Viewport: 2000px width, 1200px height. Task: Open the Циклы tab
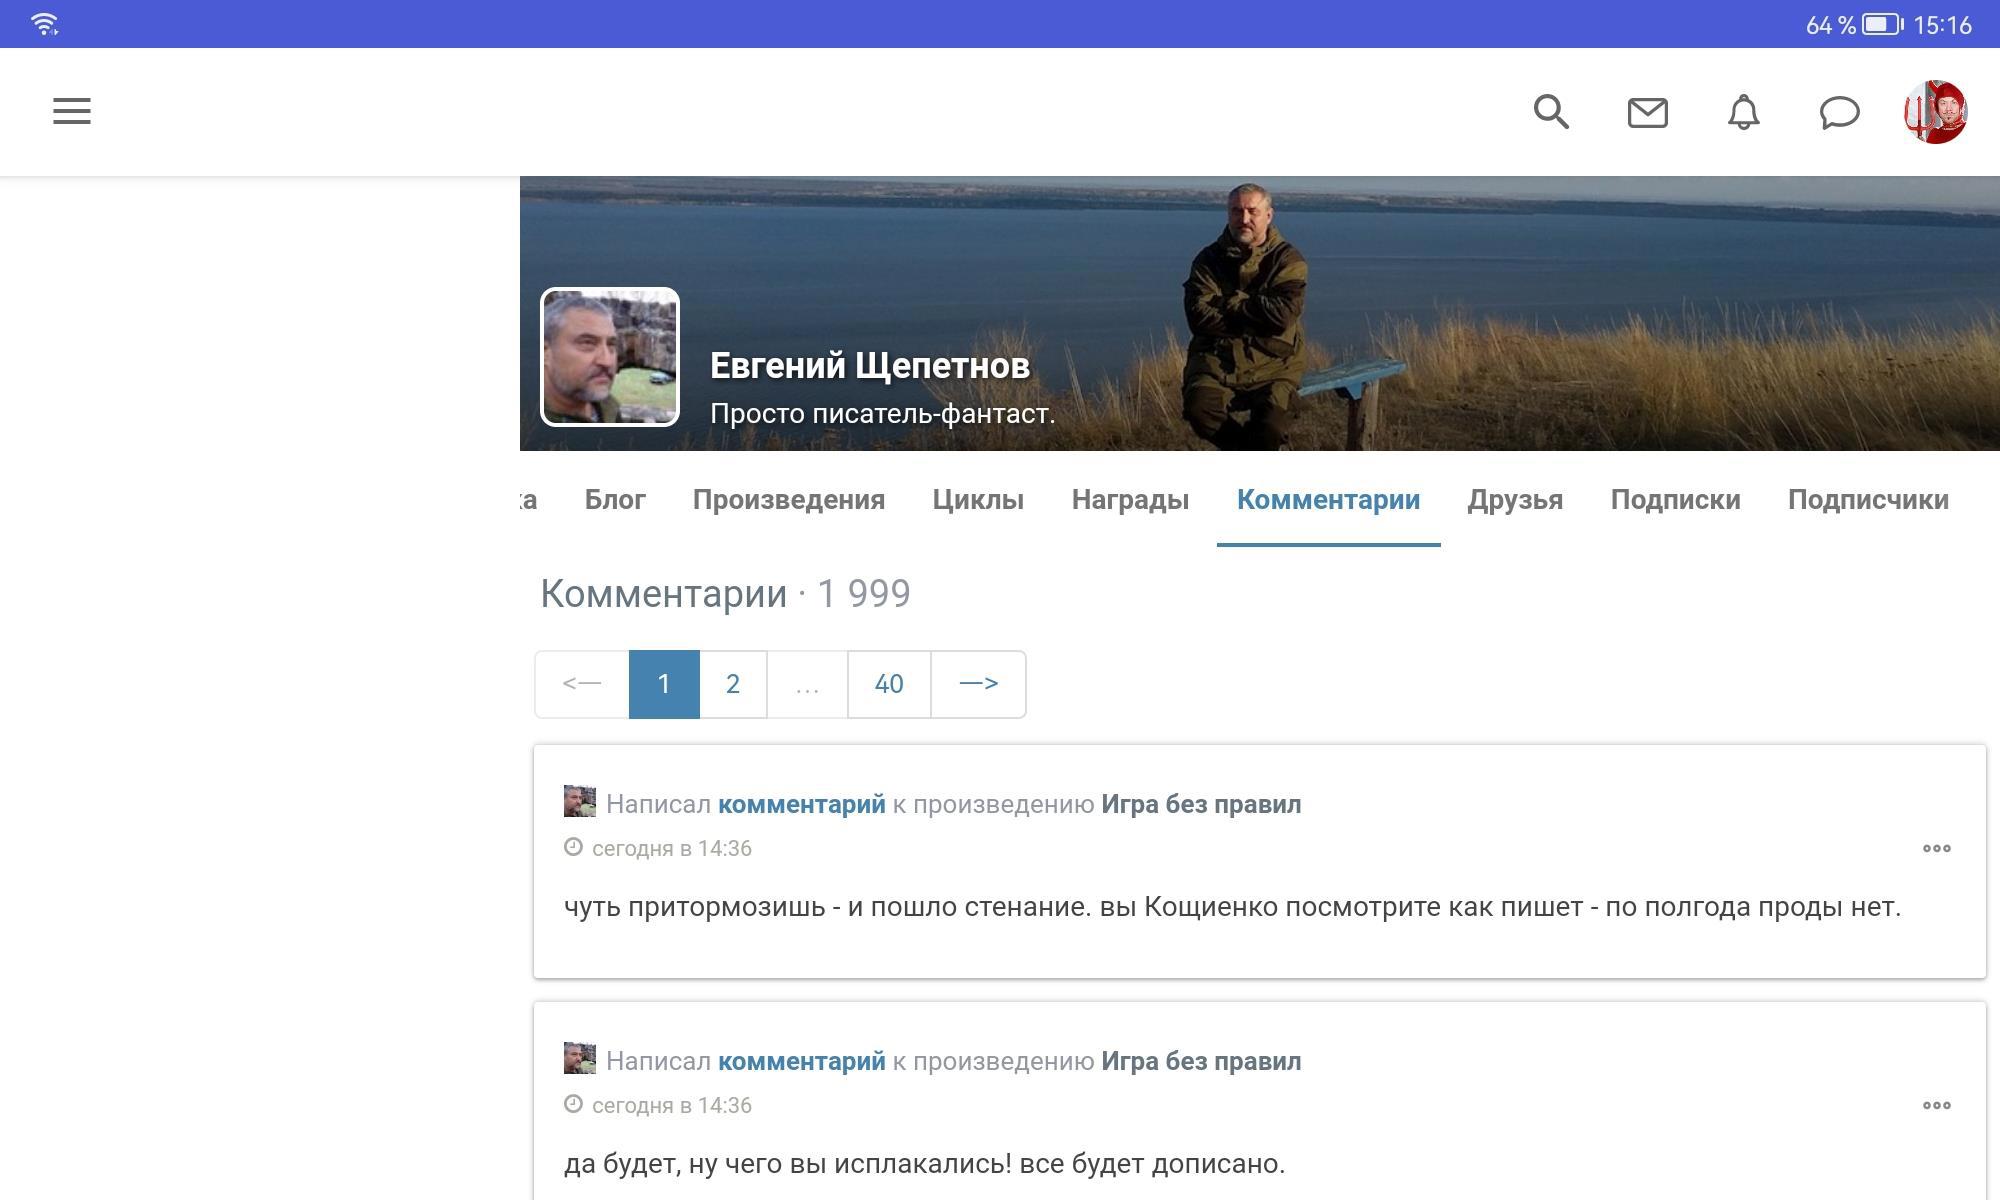(977, 499)
